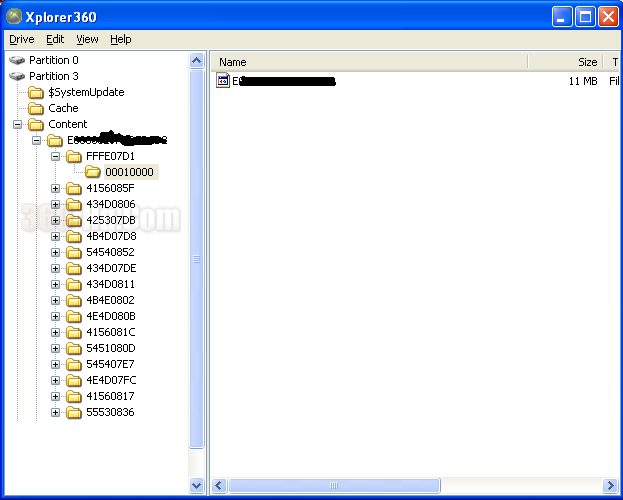
Task: Click the 4E4D080B folder icon
Action: click(74, 316)
